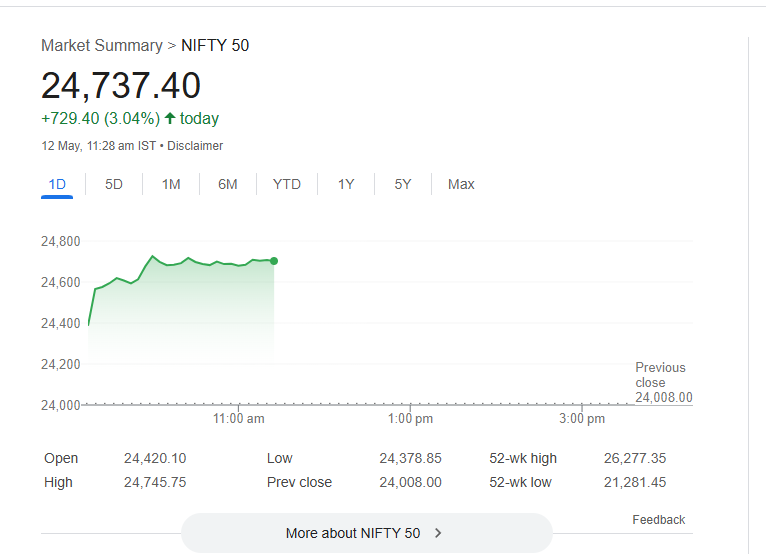Viewport: 766px width, 554px height.
Task: Open the Disclaimer link
Action: (195, 146)
